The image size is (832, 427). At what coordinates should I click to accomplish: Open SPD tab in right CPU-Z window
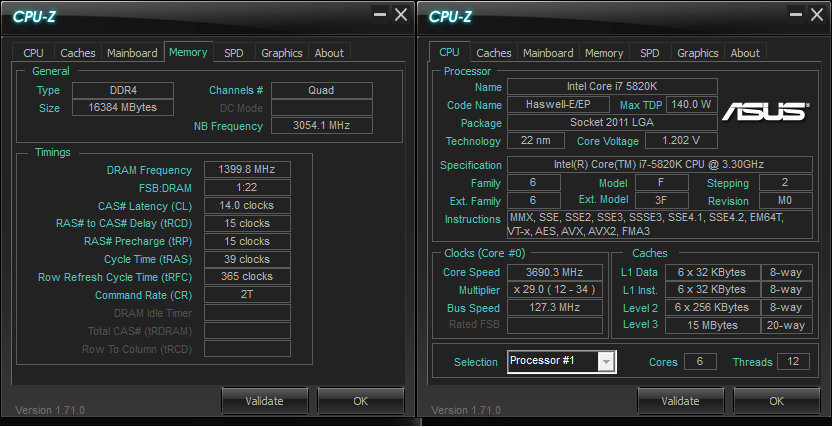pos(649,53)
